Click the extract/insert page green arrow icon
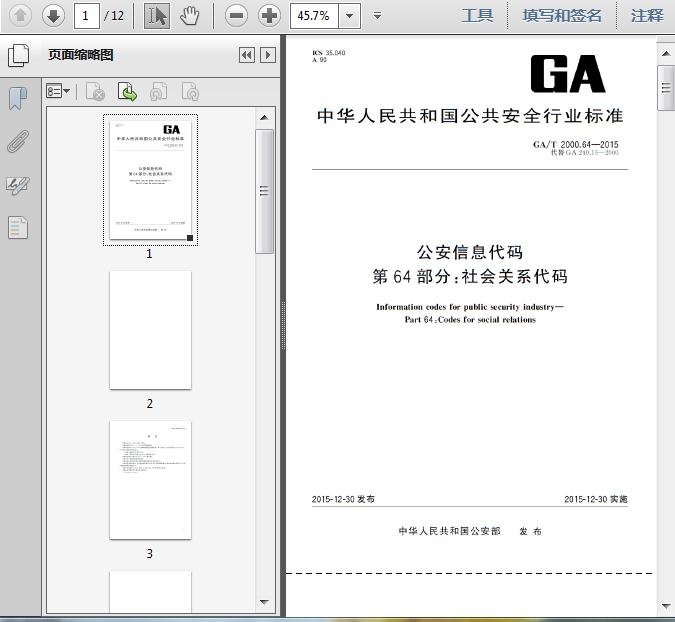The height and width of the screenshot is (622, 675). (127, 91)
